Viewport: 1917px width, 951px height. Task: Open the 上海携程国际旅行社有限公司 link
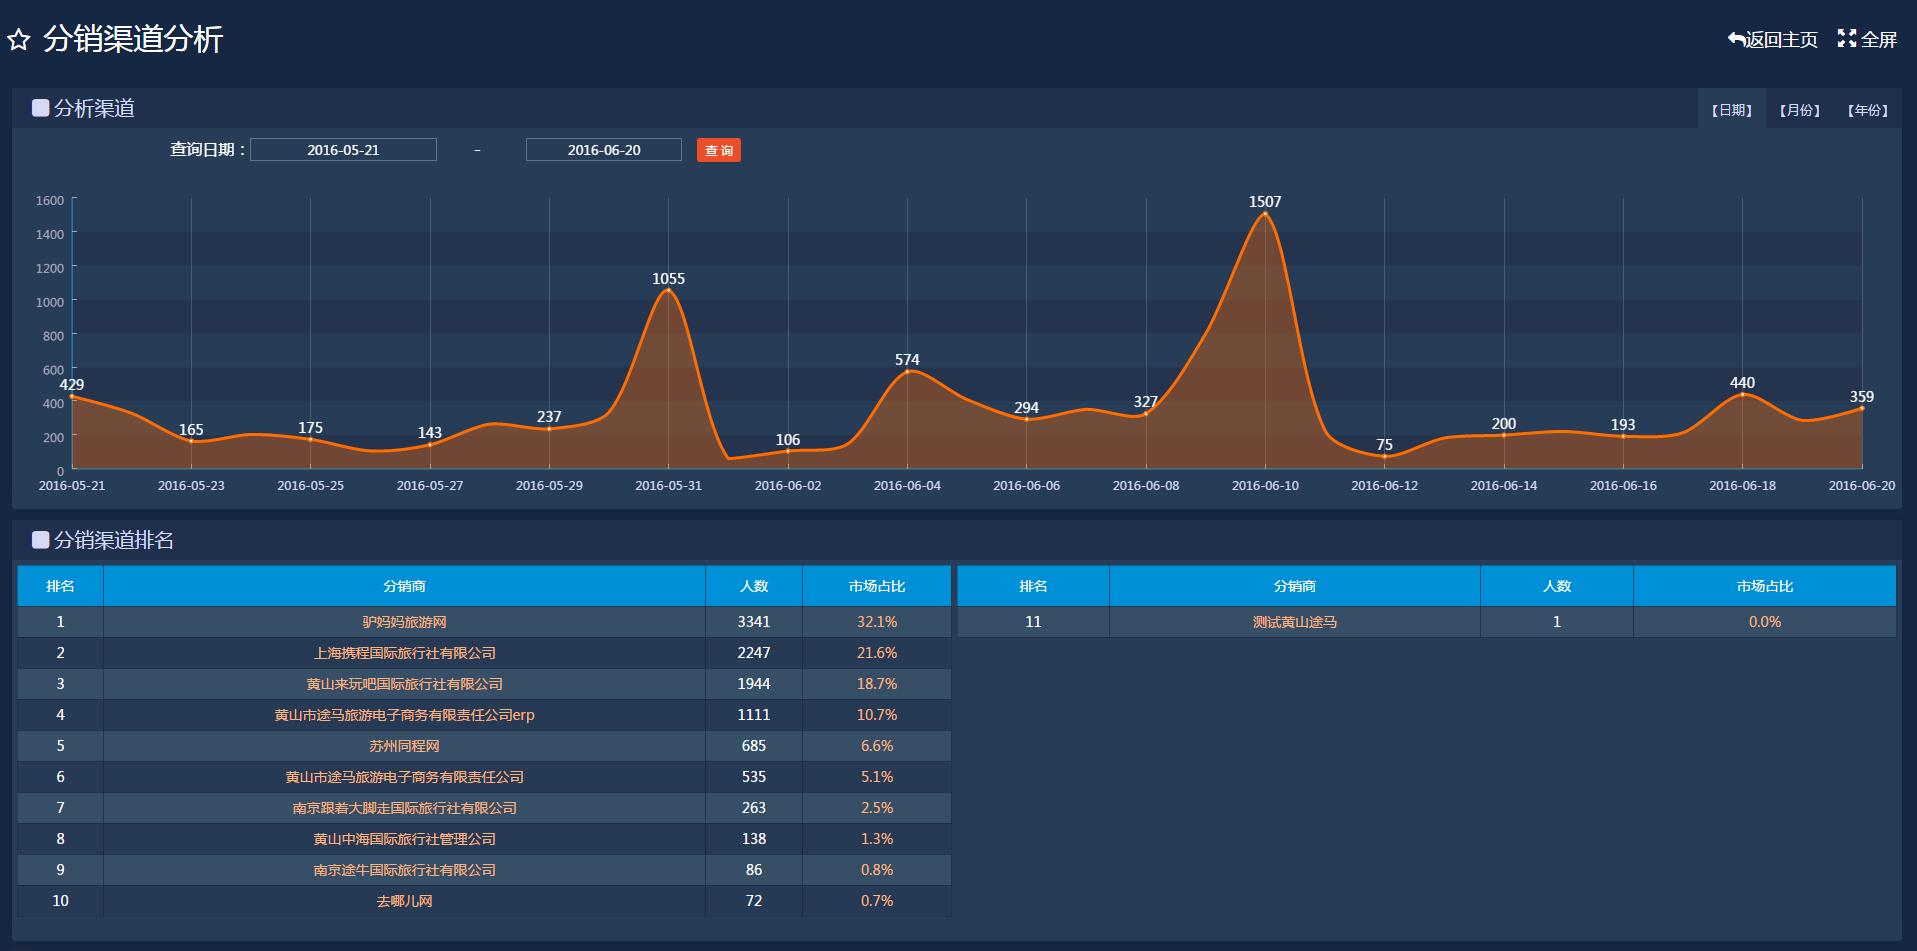(404, 653)
